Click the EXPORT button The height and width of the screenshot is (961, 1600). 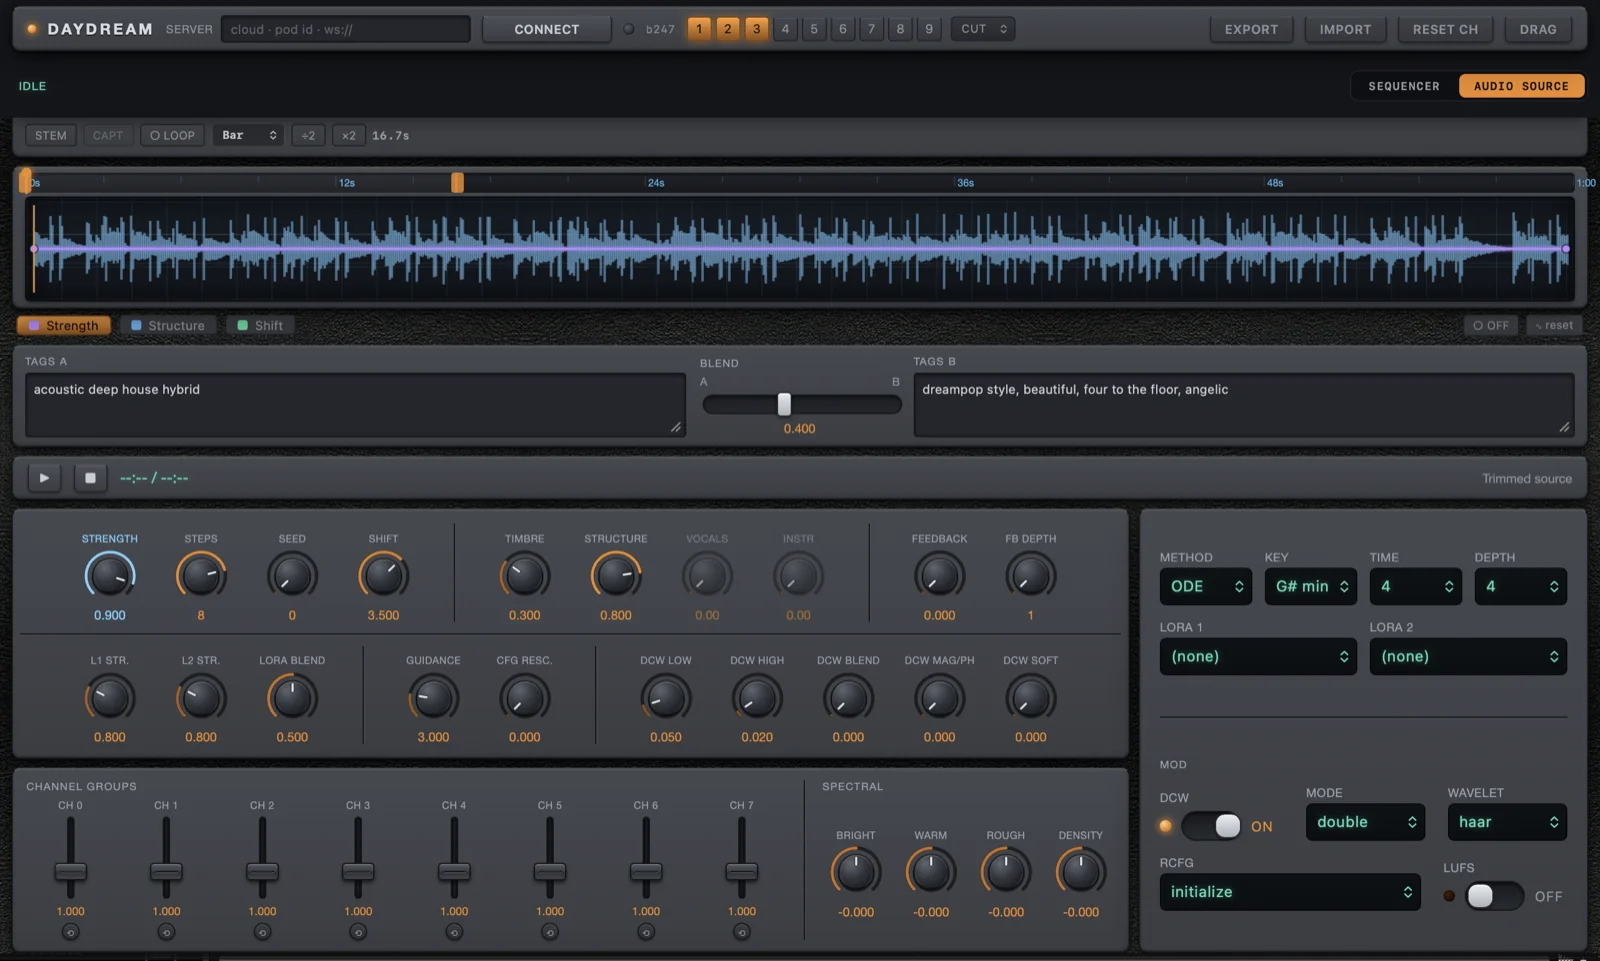click(1251, 29)
